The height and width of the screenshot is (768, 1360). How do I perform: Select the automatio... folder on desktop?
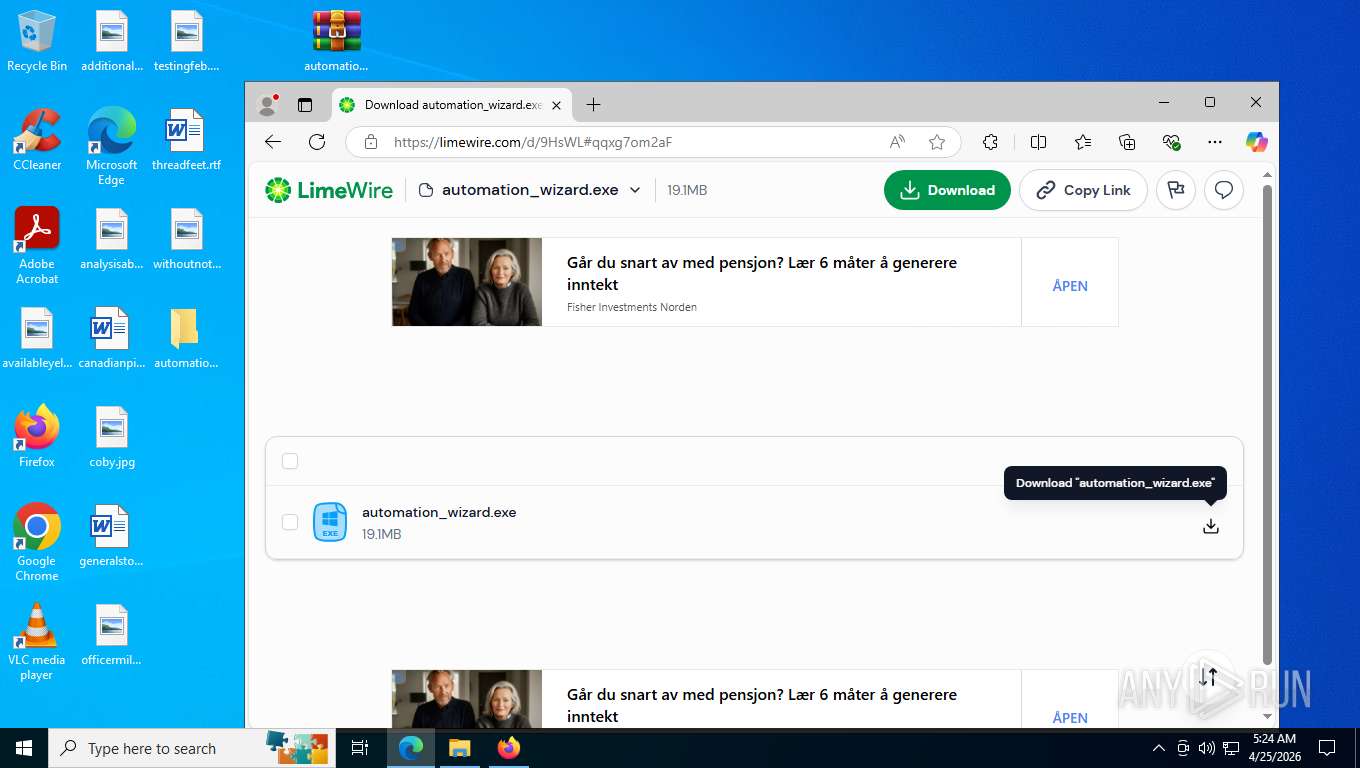(x=186, y=338)
